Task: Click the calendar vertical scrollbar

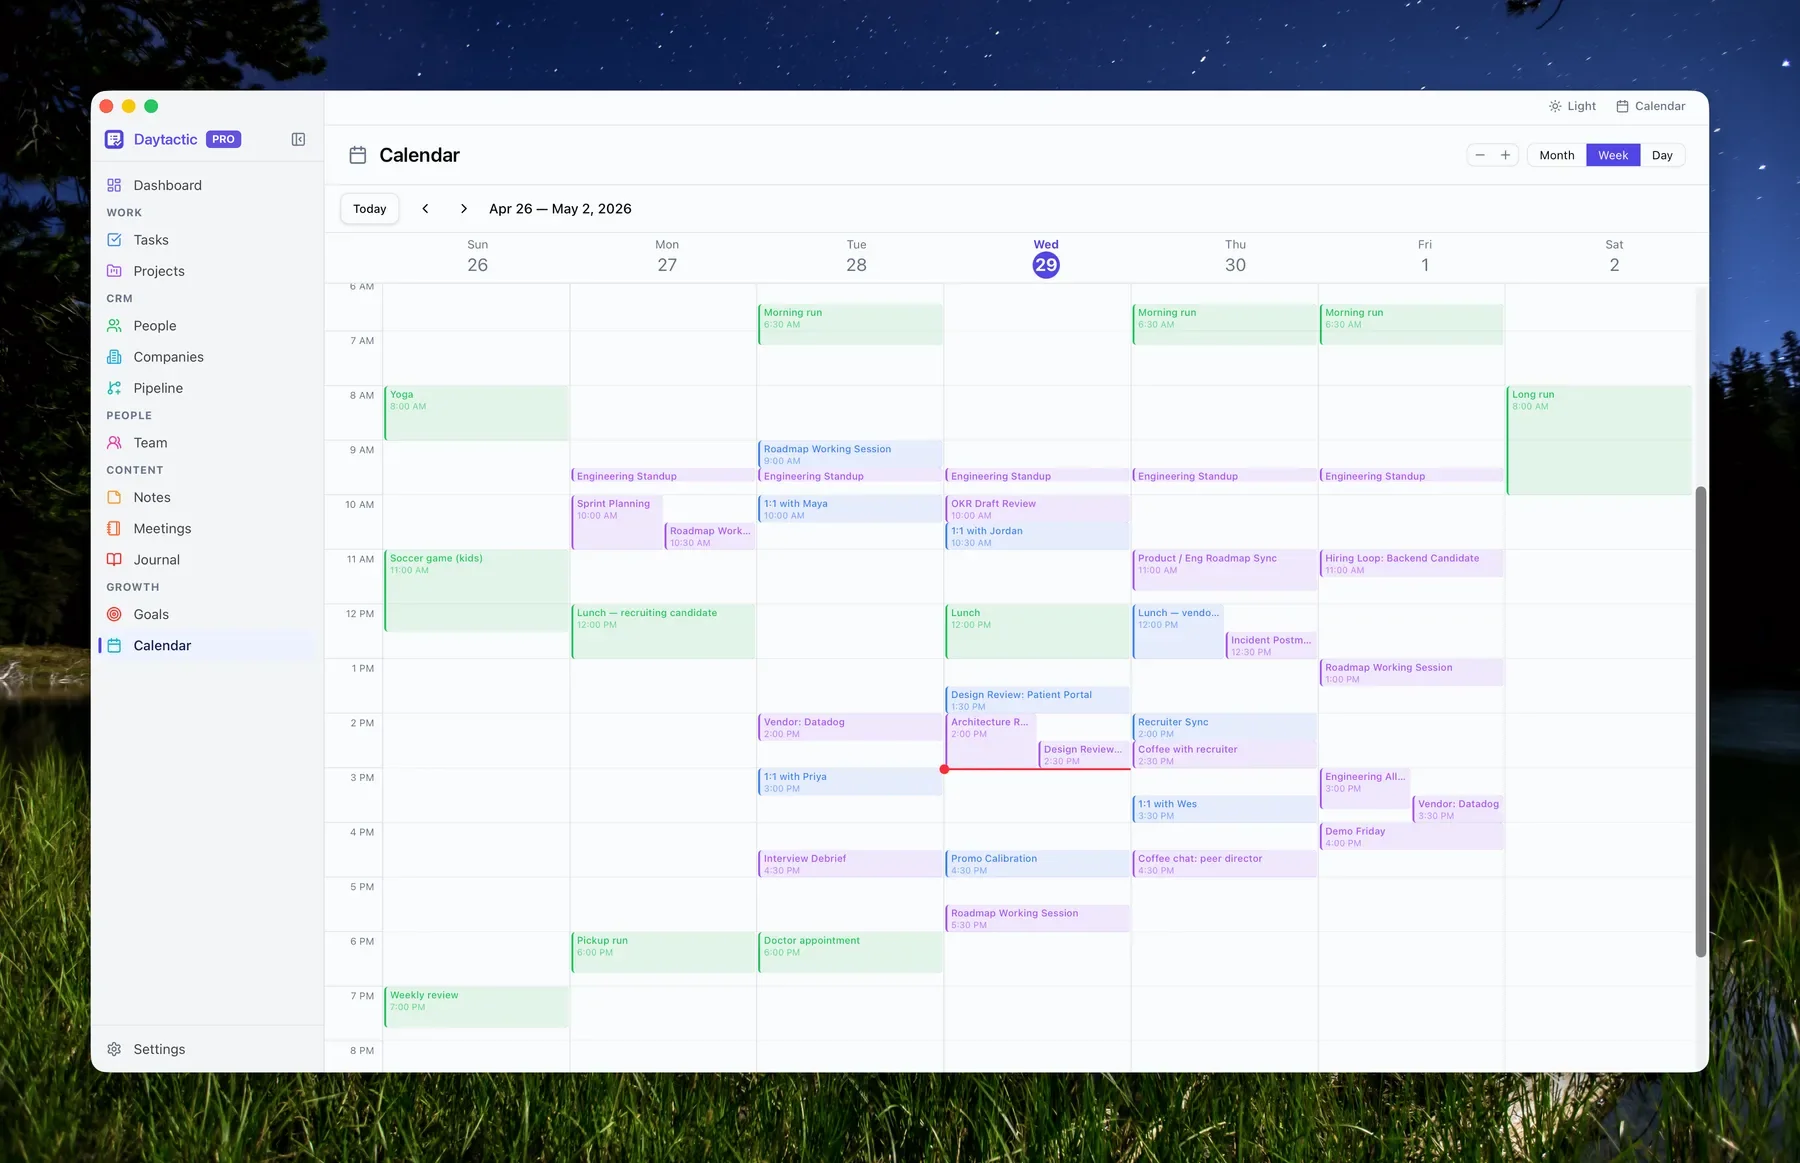Action: pos(1700,722)
